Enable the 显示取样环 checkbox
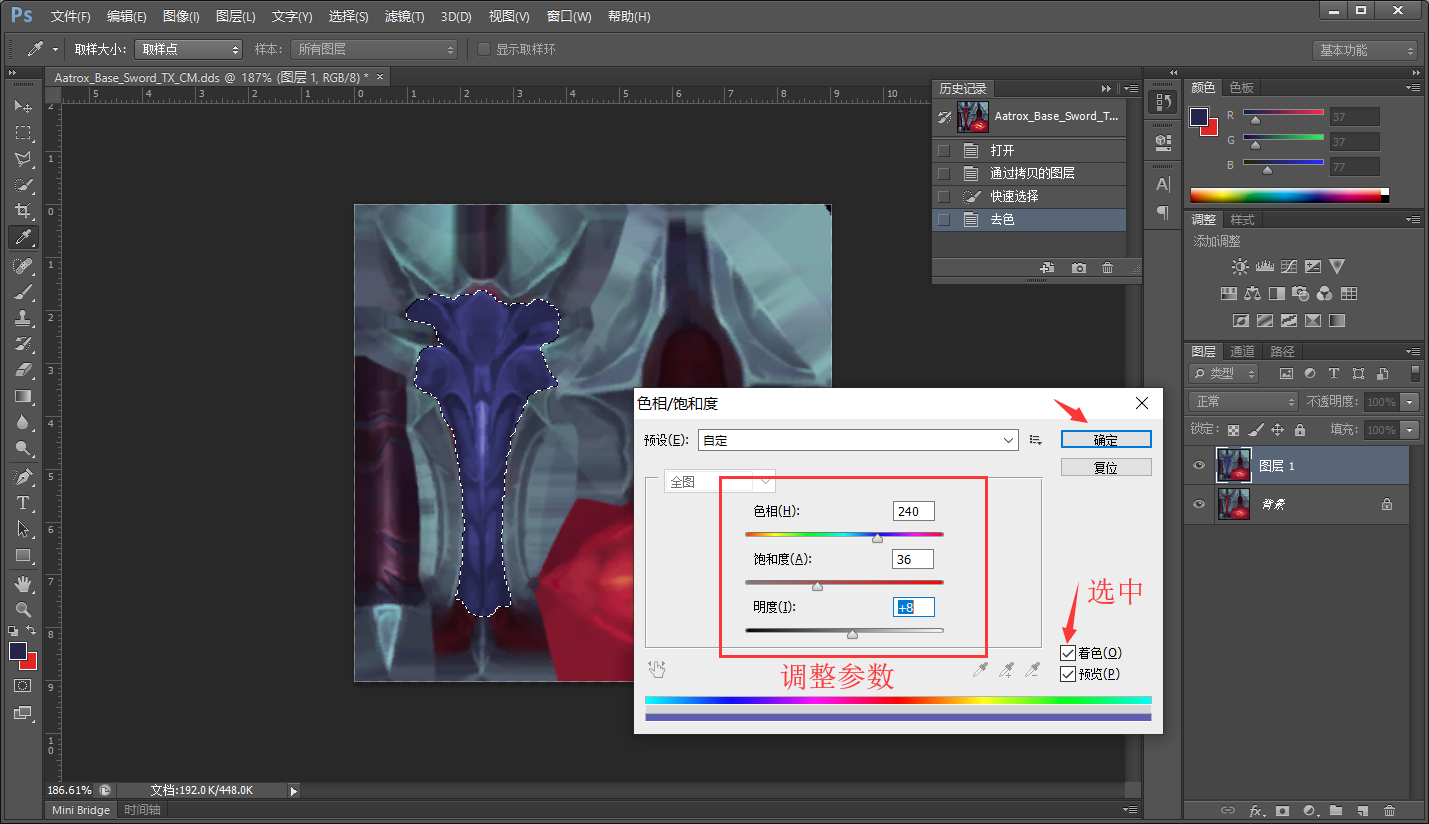The width and height of the screenshot is (1429, 824). 484,49
